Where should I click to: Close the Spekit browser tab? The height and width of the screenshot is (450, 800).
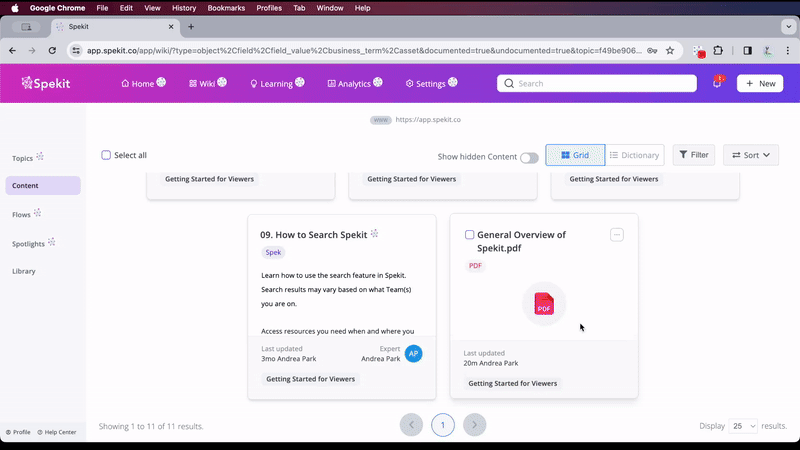171,27
